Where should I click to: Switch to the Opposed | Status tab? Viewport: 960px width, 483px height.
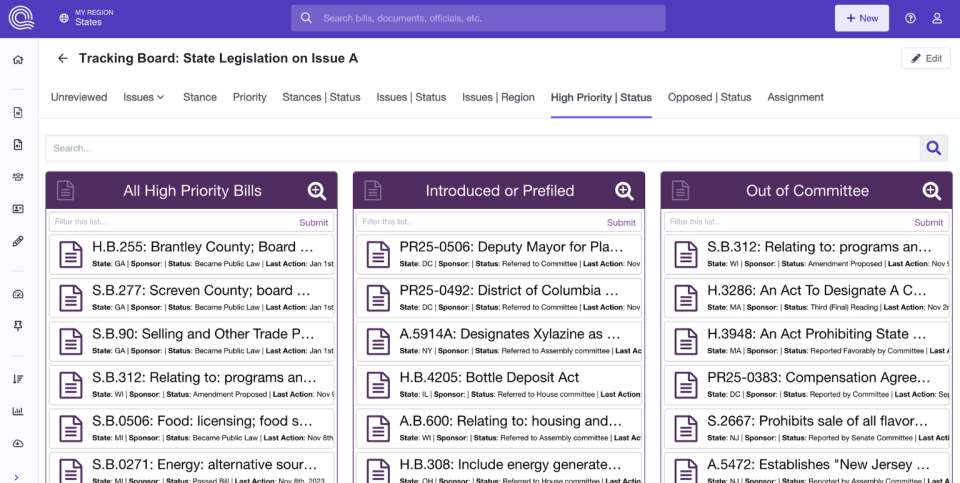709,97
